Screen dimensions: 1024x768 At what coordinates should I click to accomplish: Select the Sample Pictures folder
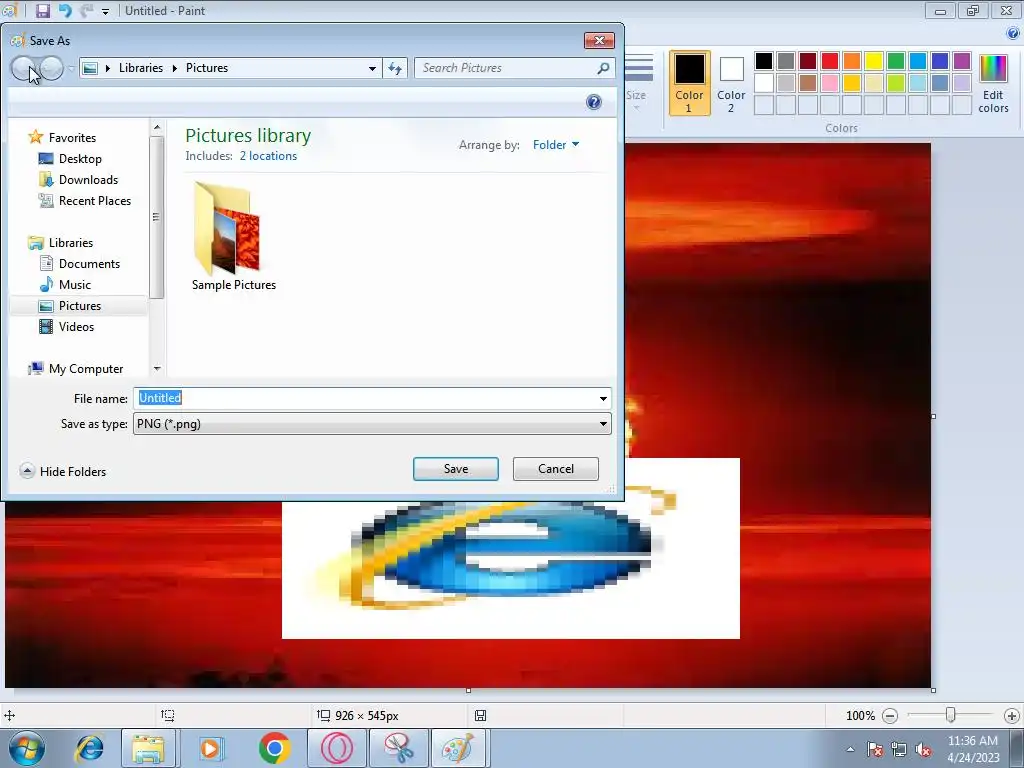[x=234, y=236]
